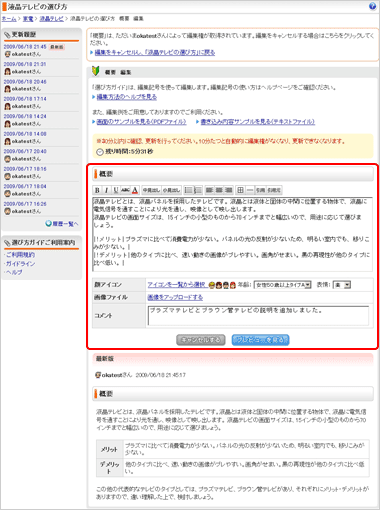Image resolution: width=380 pixels, height=510 pixels.
Task: Apply italic formatting with the I button
Action: point(106,190)
